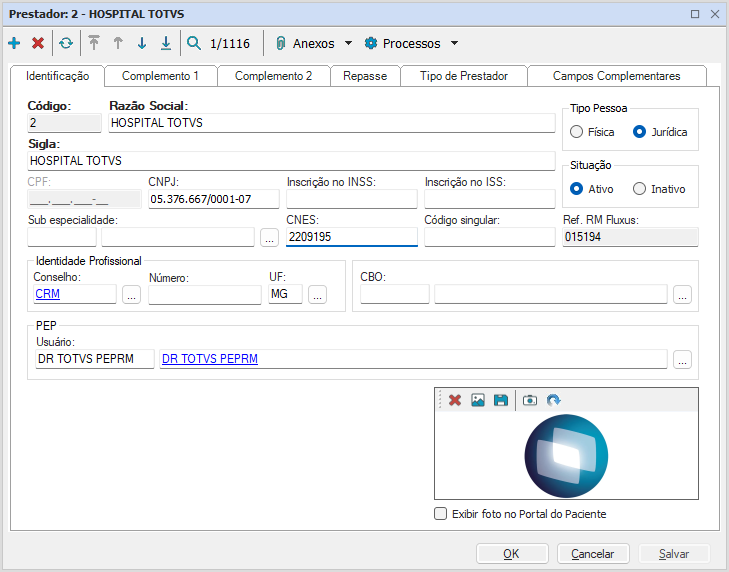The height and width of the screenshot is (572, 729).
Task: Save photo with floppy disk icon
Action: tap(501, 400)
